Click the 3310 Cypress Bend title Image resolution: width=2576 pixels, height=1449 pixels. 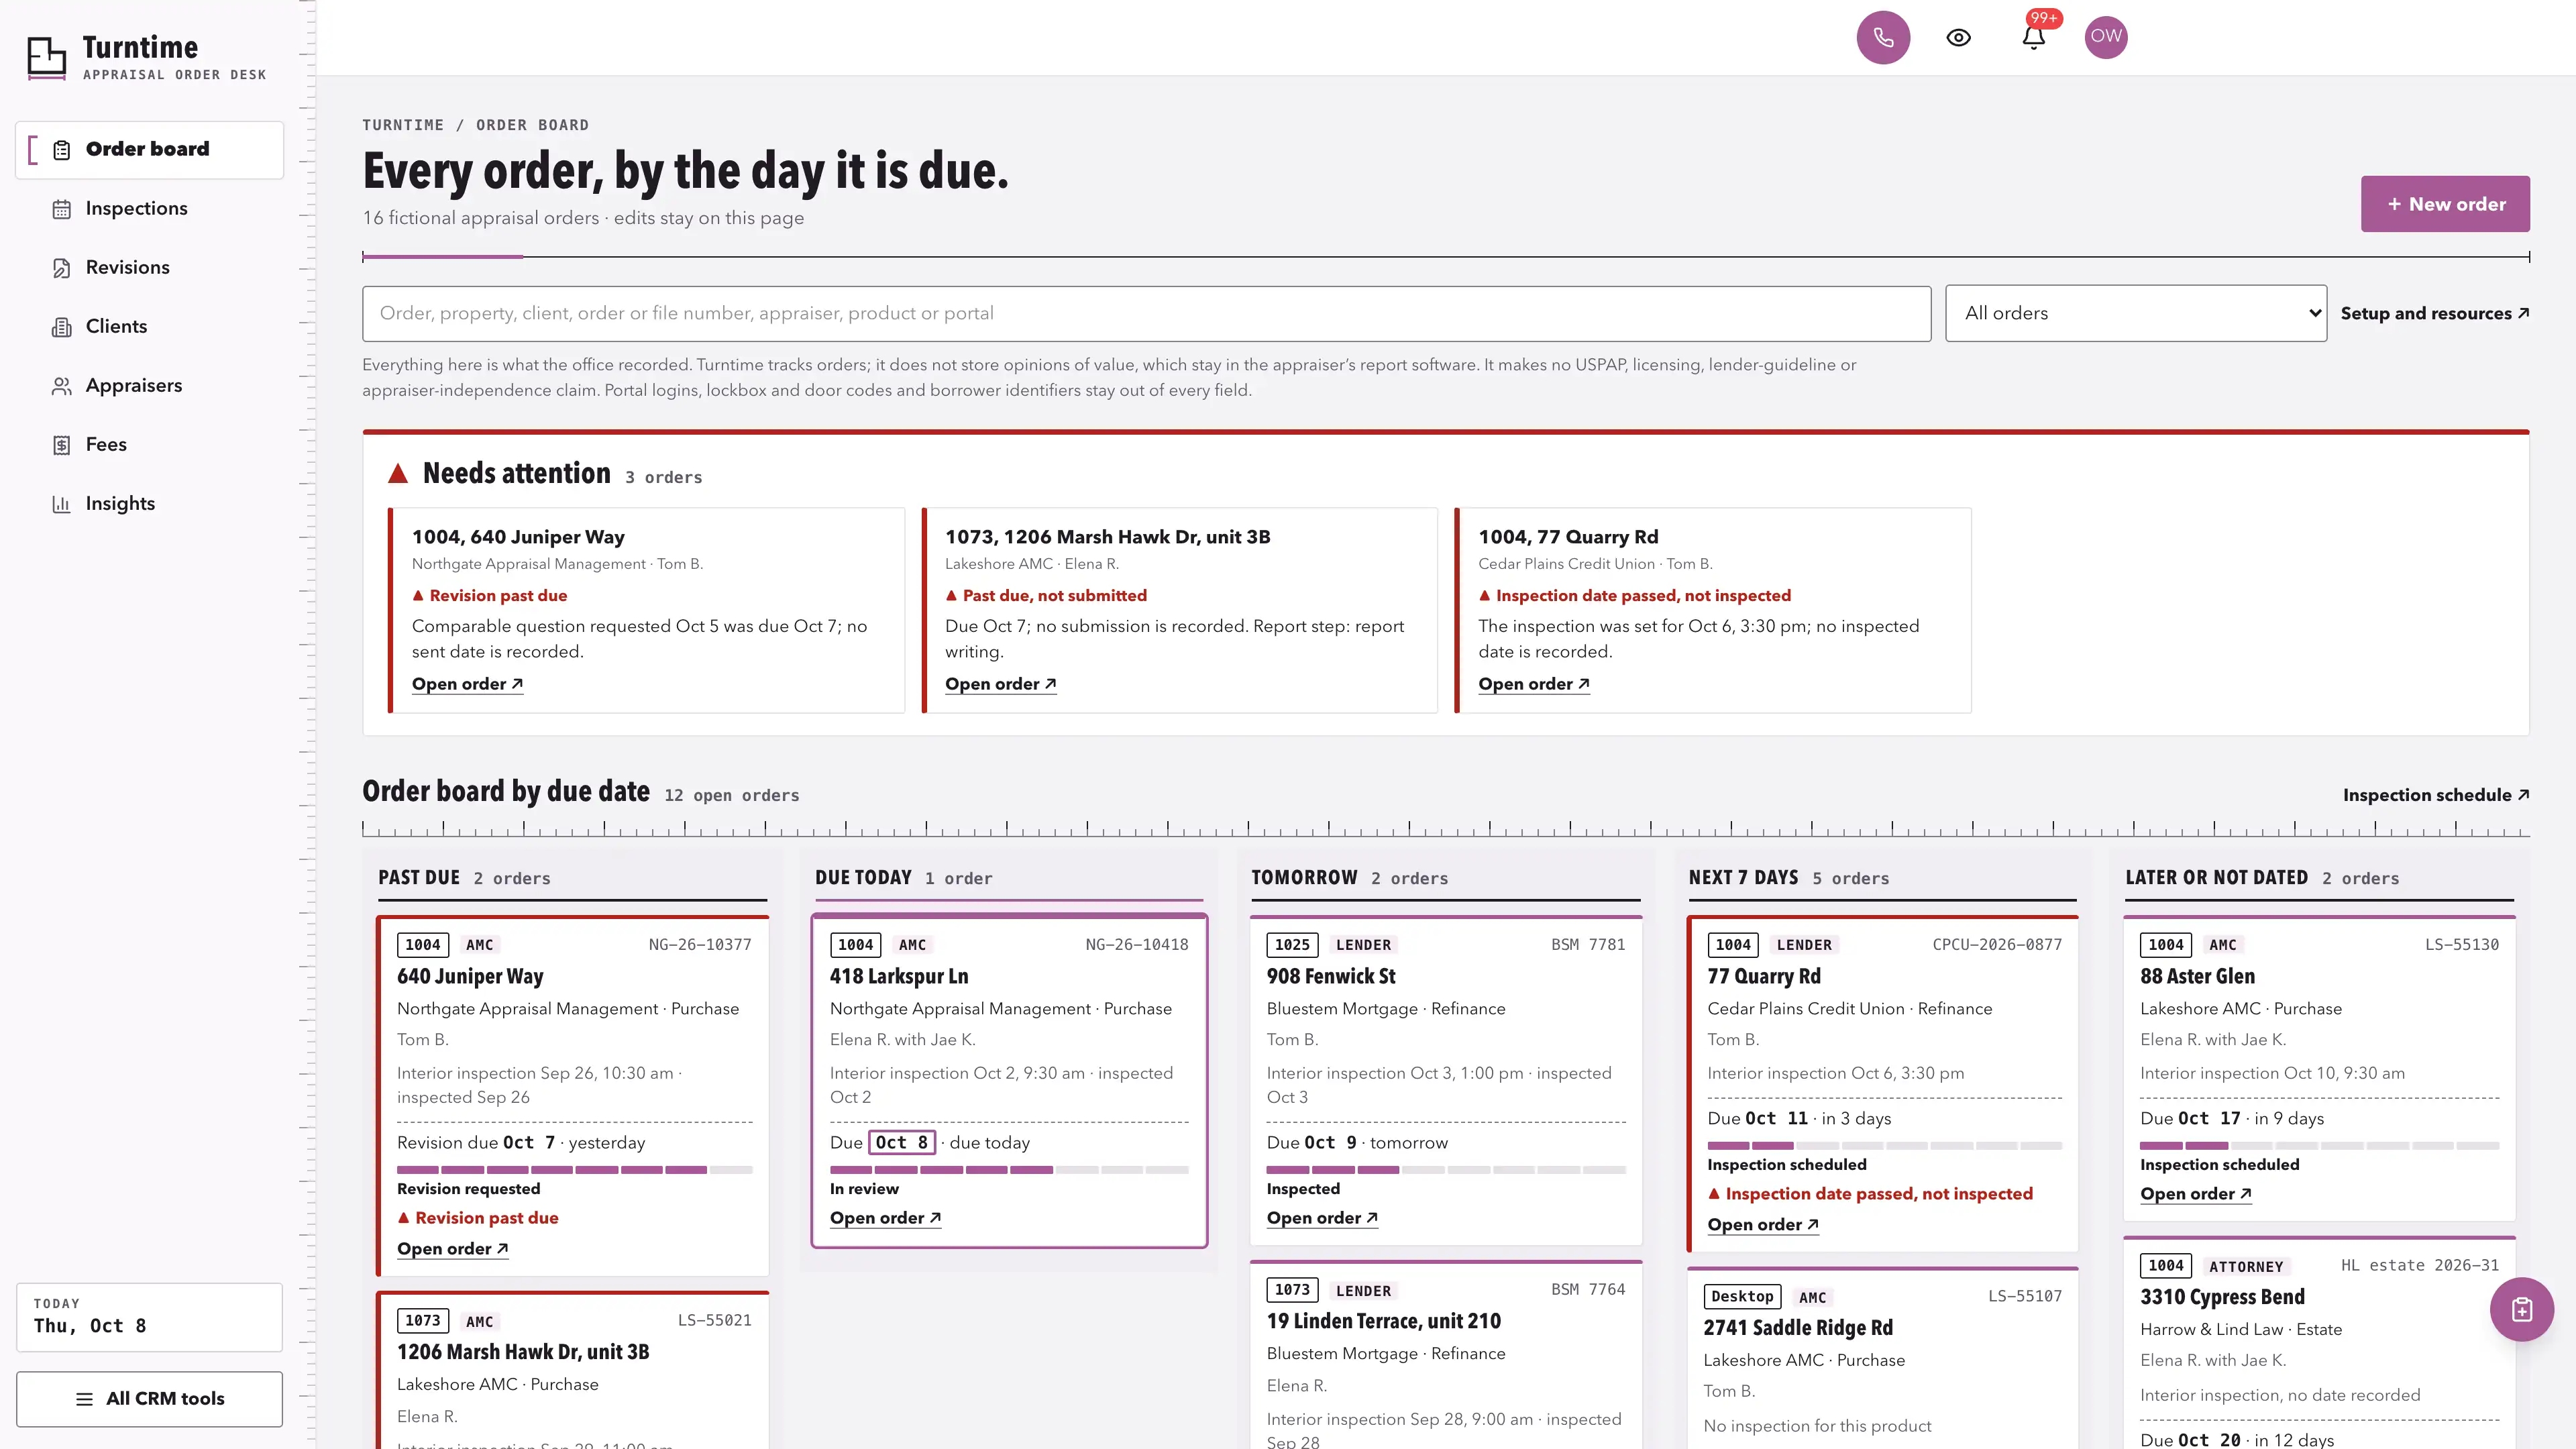(2221, 1297)
